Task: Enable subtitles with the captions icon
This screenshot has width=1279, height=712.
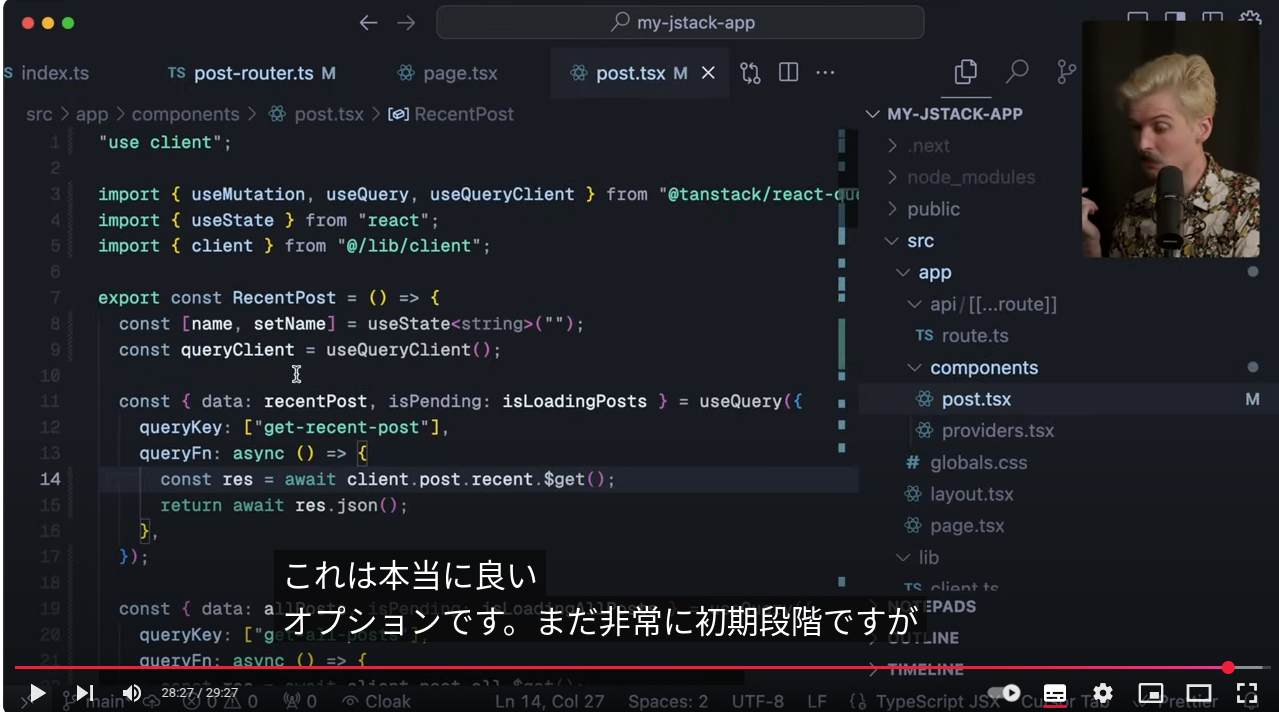Action: tap(1054, 692)
